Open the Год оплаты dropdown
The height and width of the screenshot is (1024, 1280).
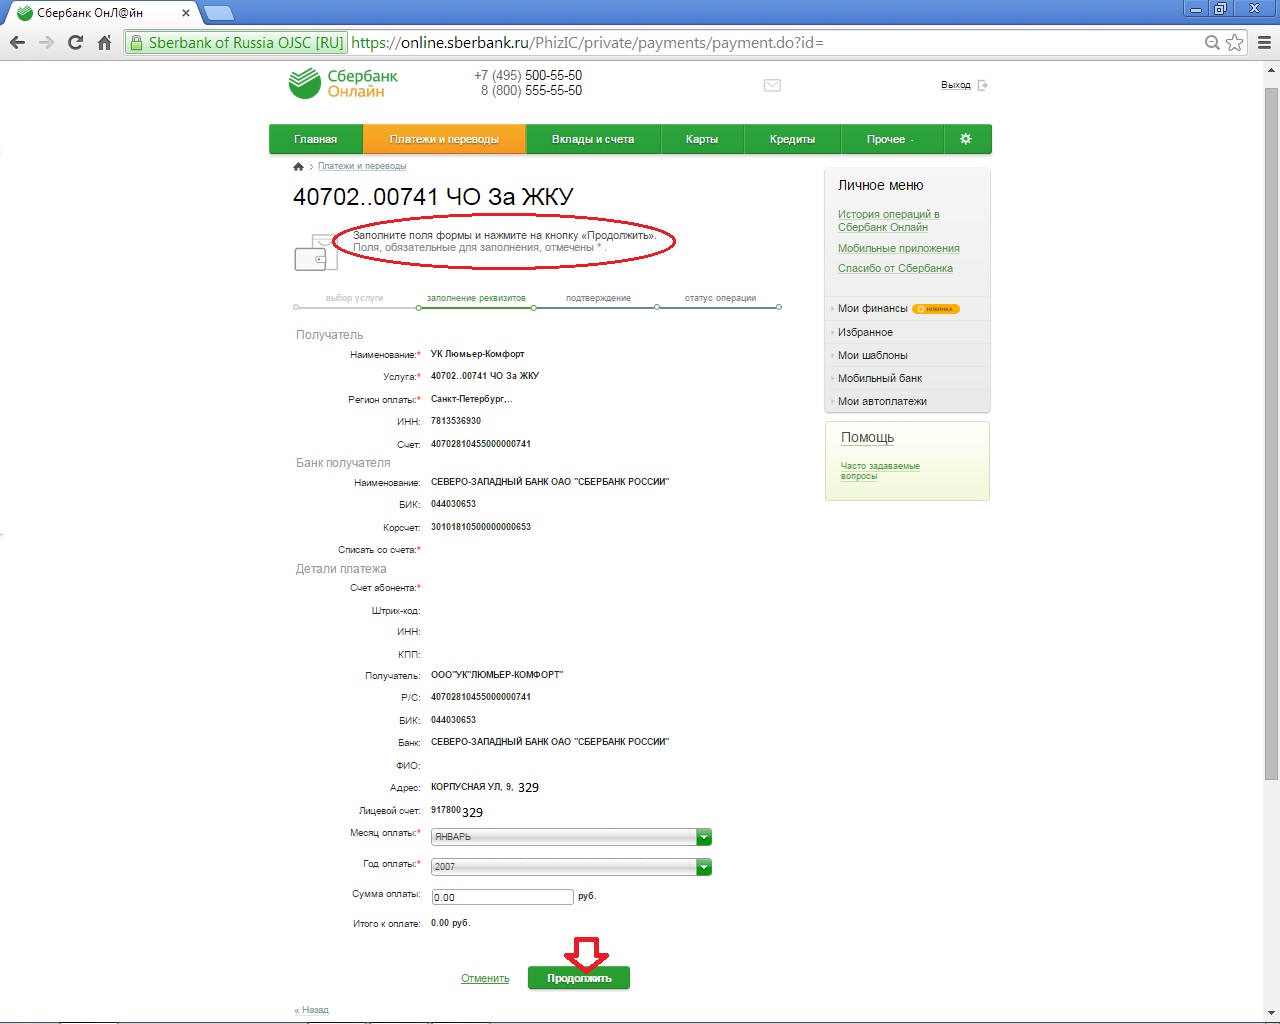[571, 867]
